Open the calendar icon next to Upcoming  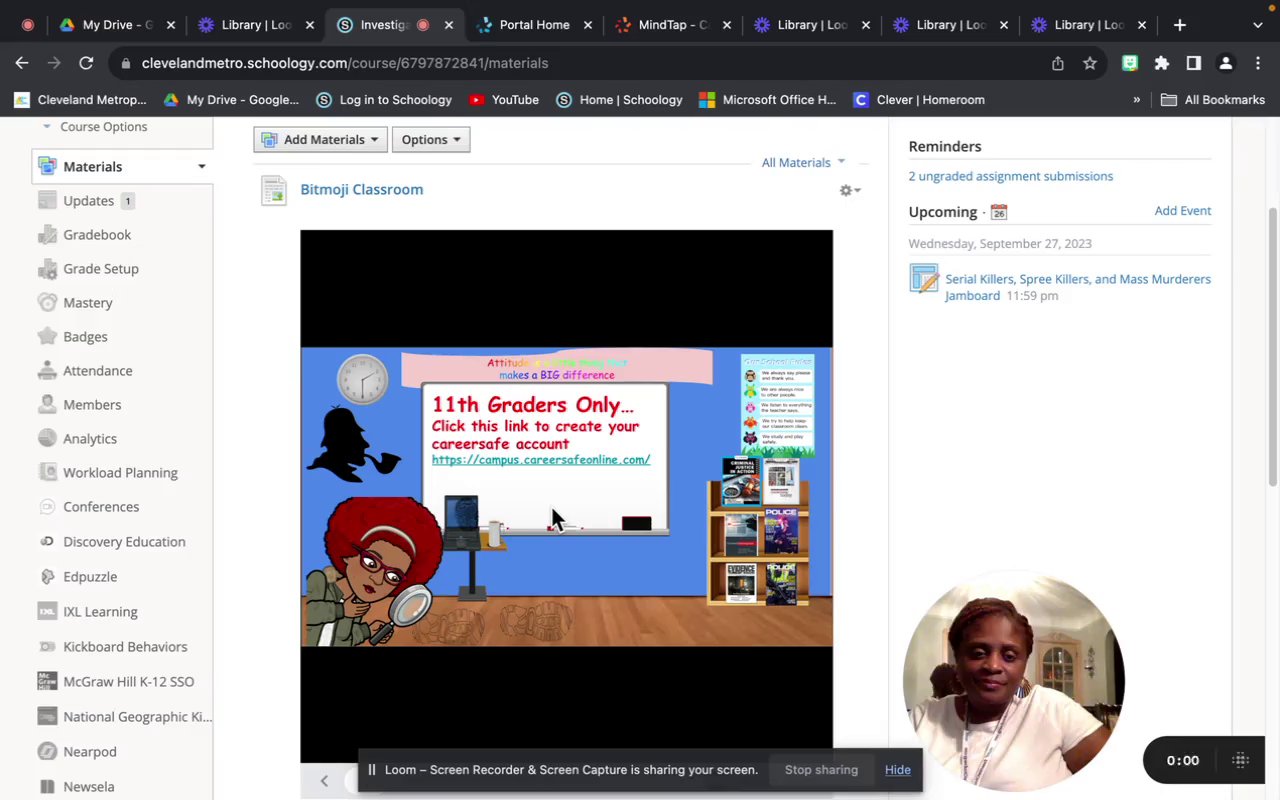point(998,212)
